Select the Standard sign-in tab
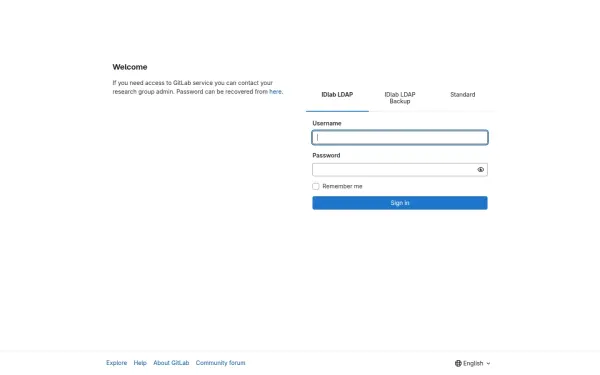This screenshot has height=375, width=600. pos(463,95)
